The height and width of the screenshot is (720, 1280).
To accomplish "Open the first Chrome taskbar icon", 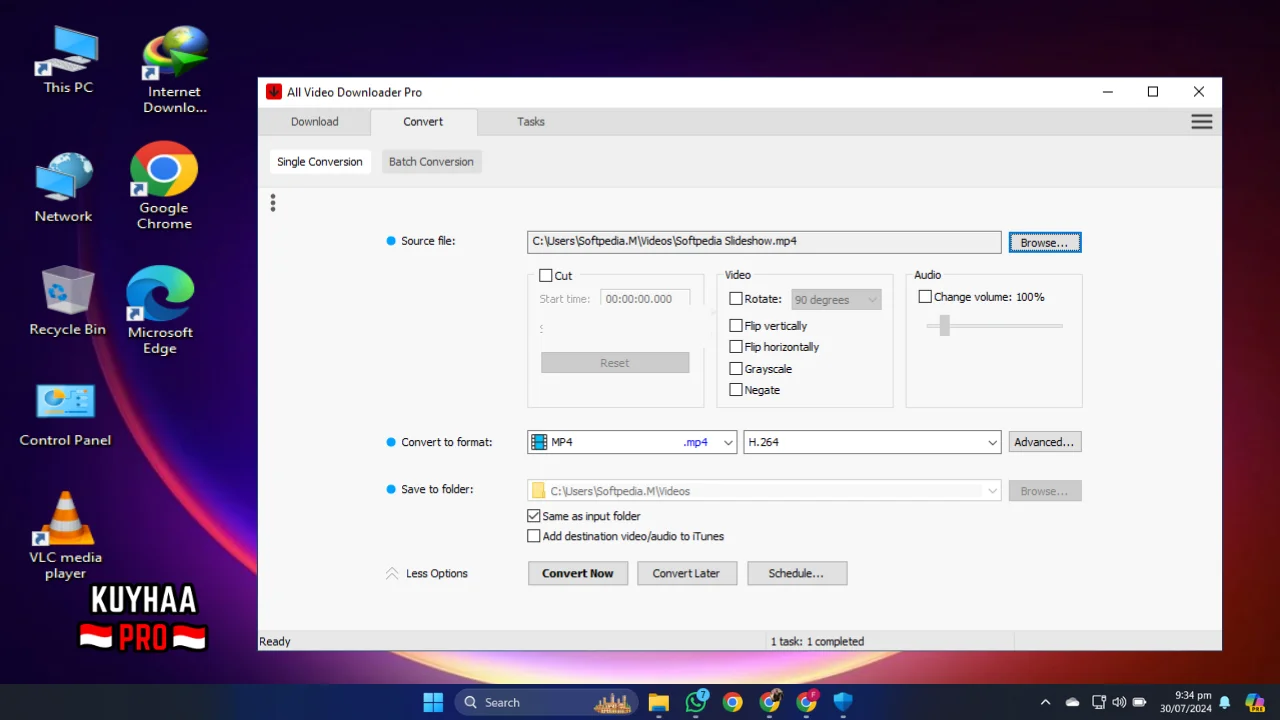I will pyautogui.click(x=733, y=702).
